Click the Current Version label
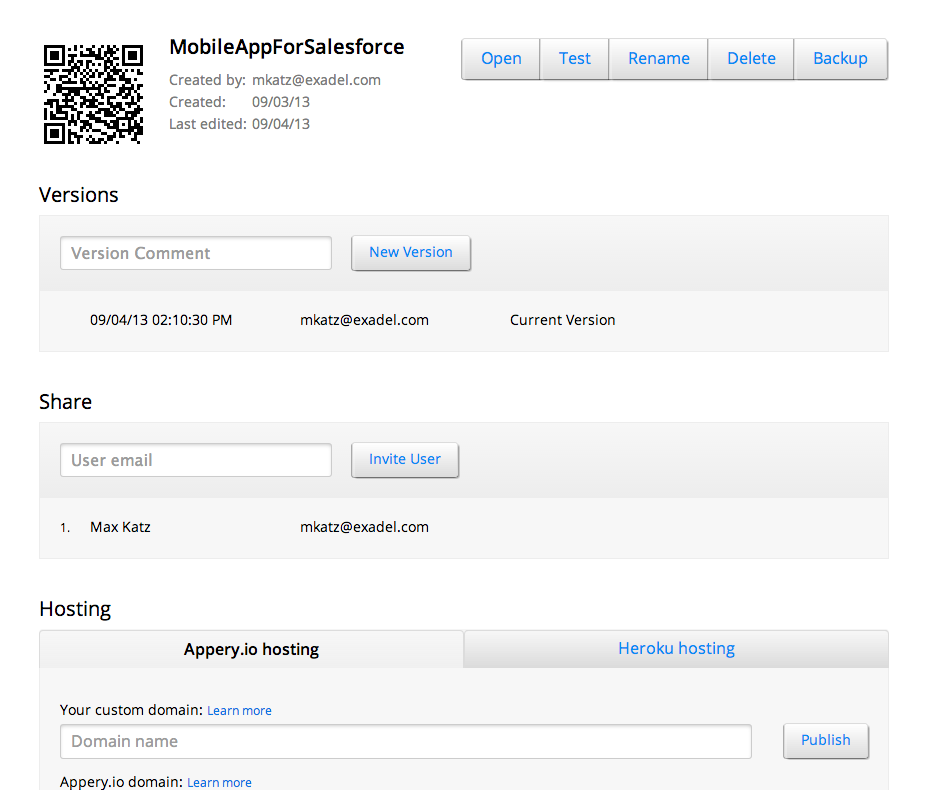The height and width of the screenshot is (790, 925). click(x=562, y=320)
